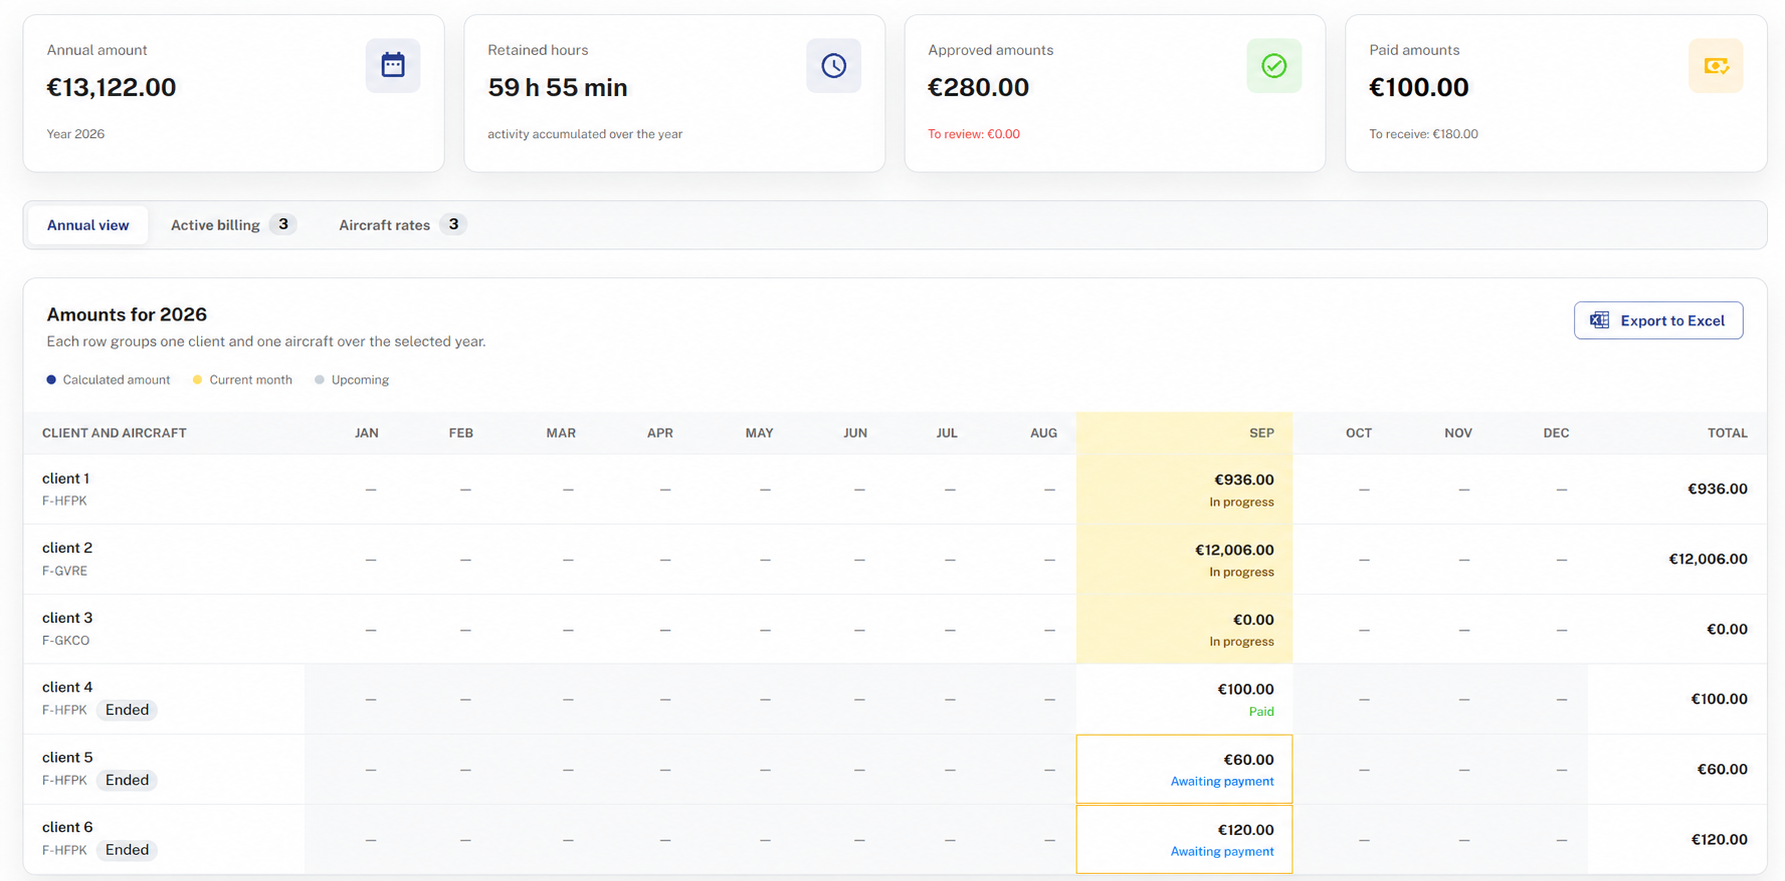Select the client 3 row name
The width and height of the screenshot is (1785, 881).
coord(67,618)
